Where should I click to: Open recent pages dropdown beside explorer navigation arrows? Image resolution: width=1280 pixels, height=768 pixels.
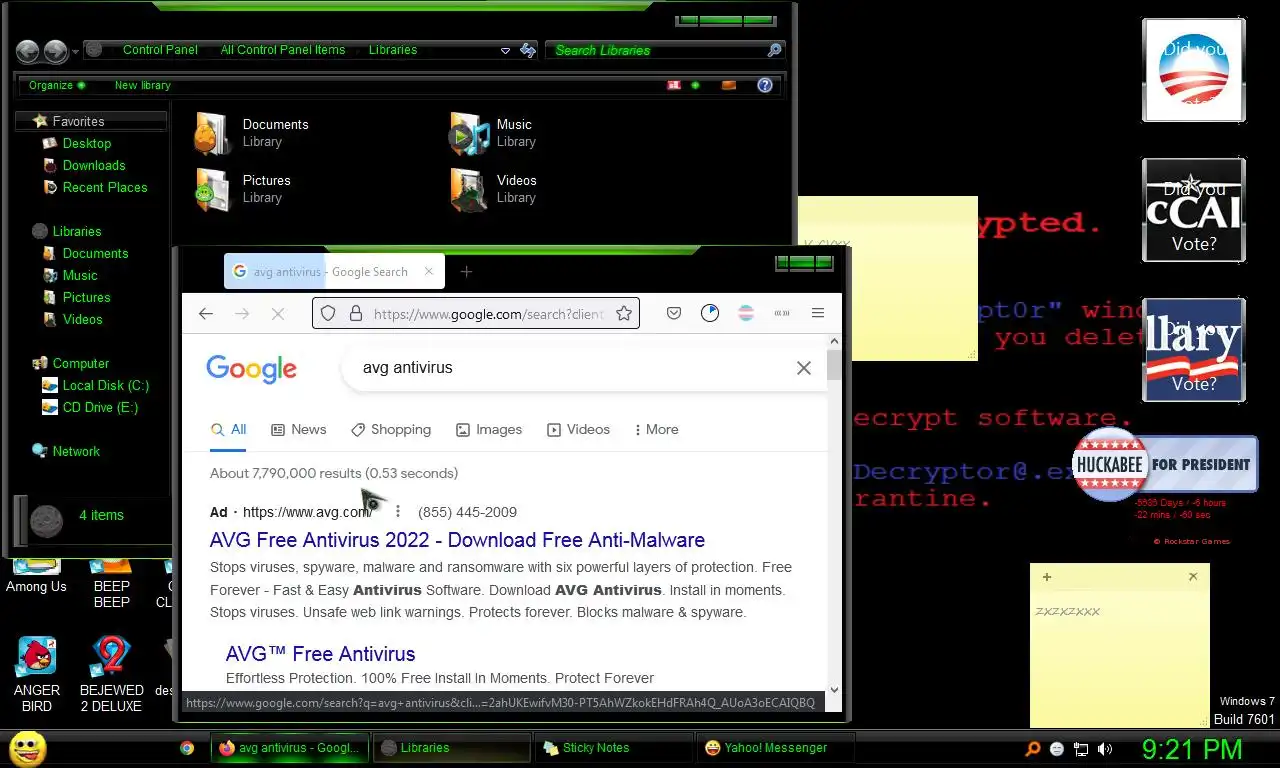[75, 52]
